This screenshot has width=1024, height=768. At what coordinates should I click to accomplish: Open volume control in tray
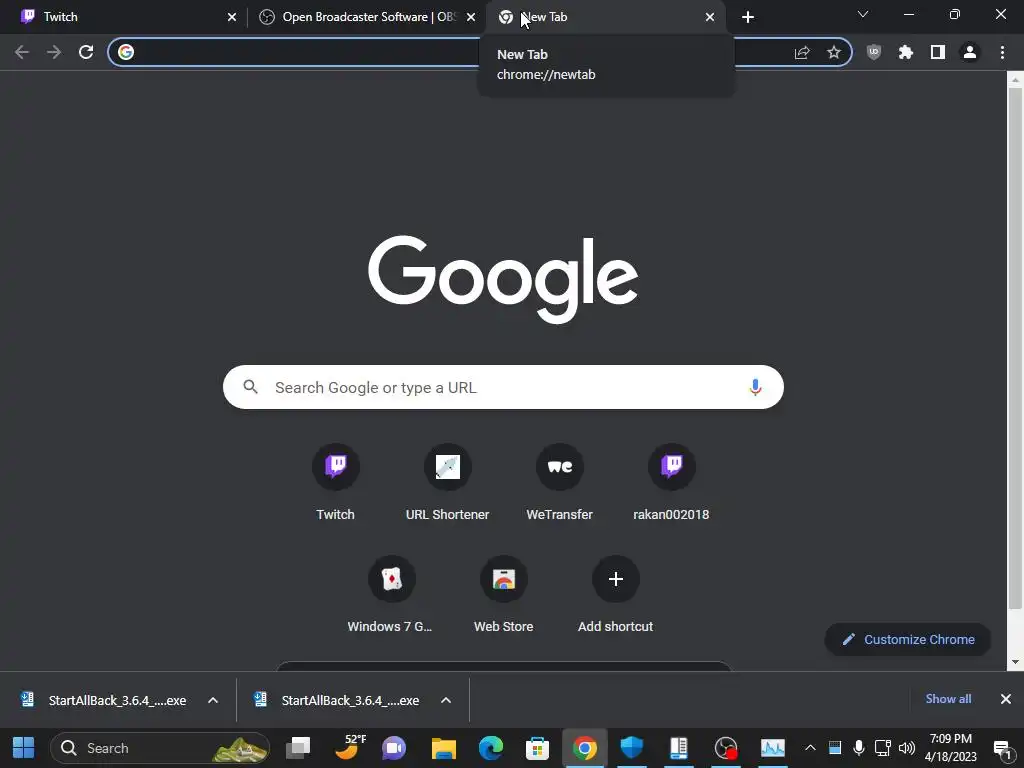pos(907,748)
